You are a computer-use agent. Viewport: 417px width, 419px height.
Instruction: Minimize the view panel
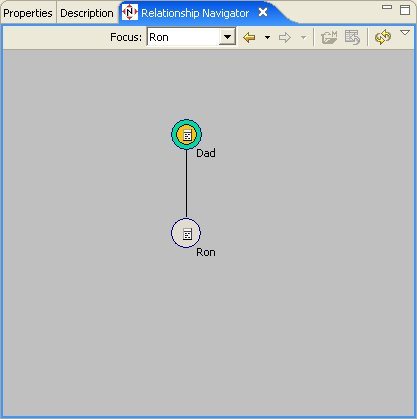point(387,7)
